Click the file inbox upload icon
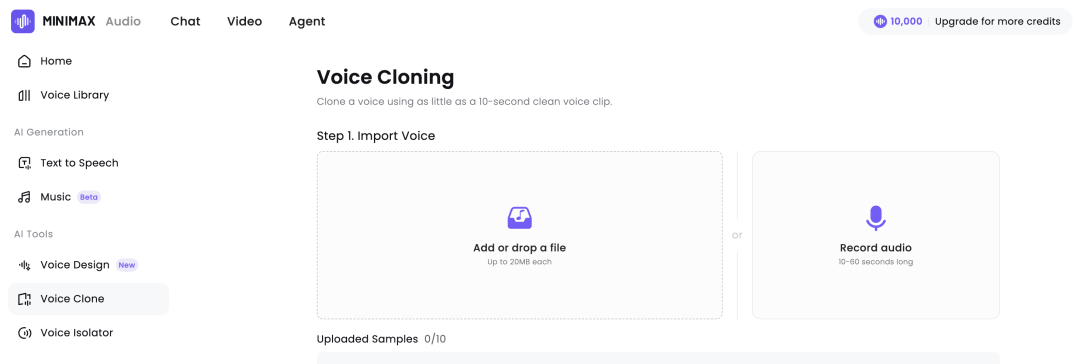 pyautogui.click(x=519, y=218)
